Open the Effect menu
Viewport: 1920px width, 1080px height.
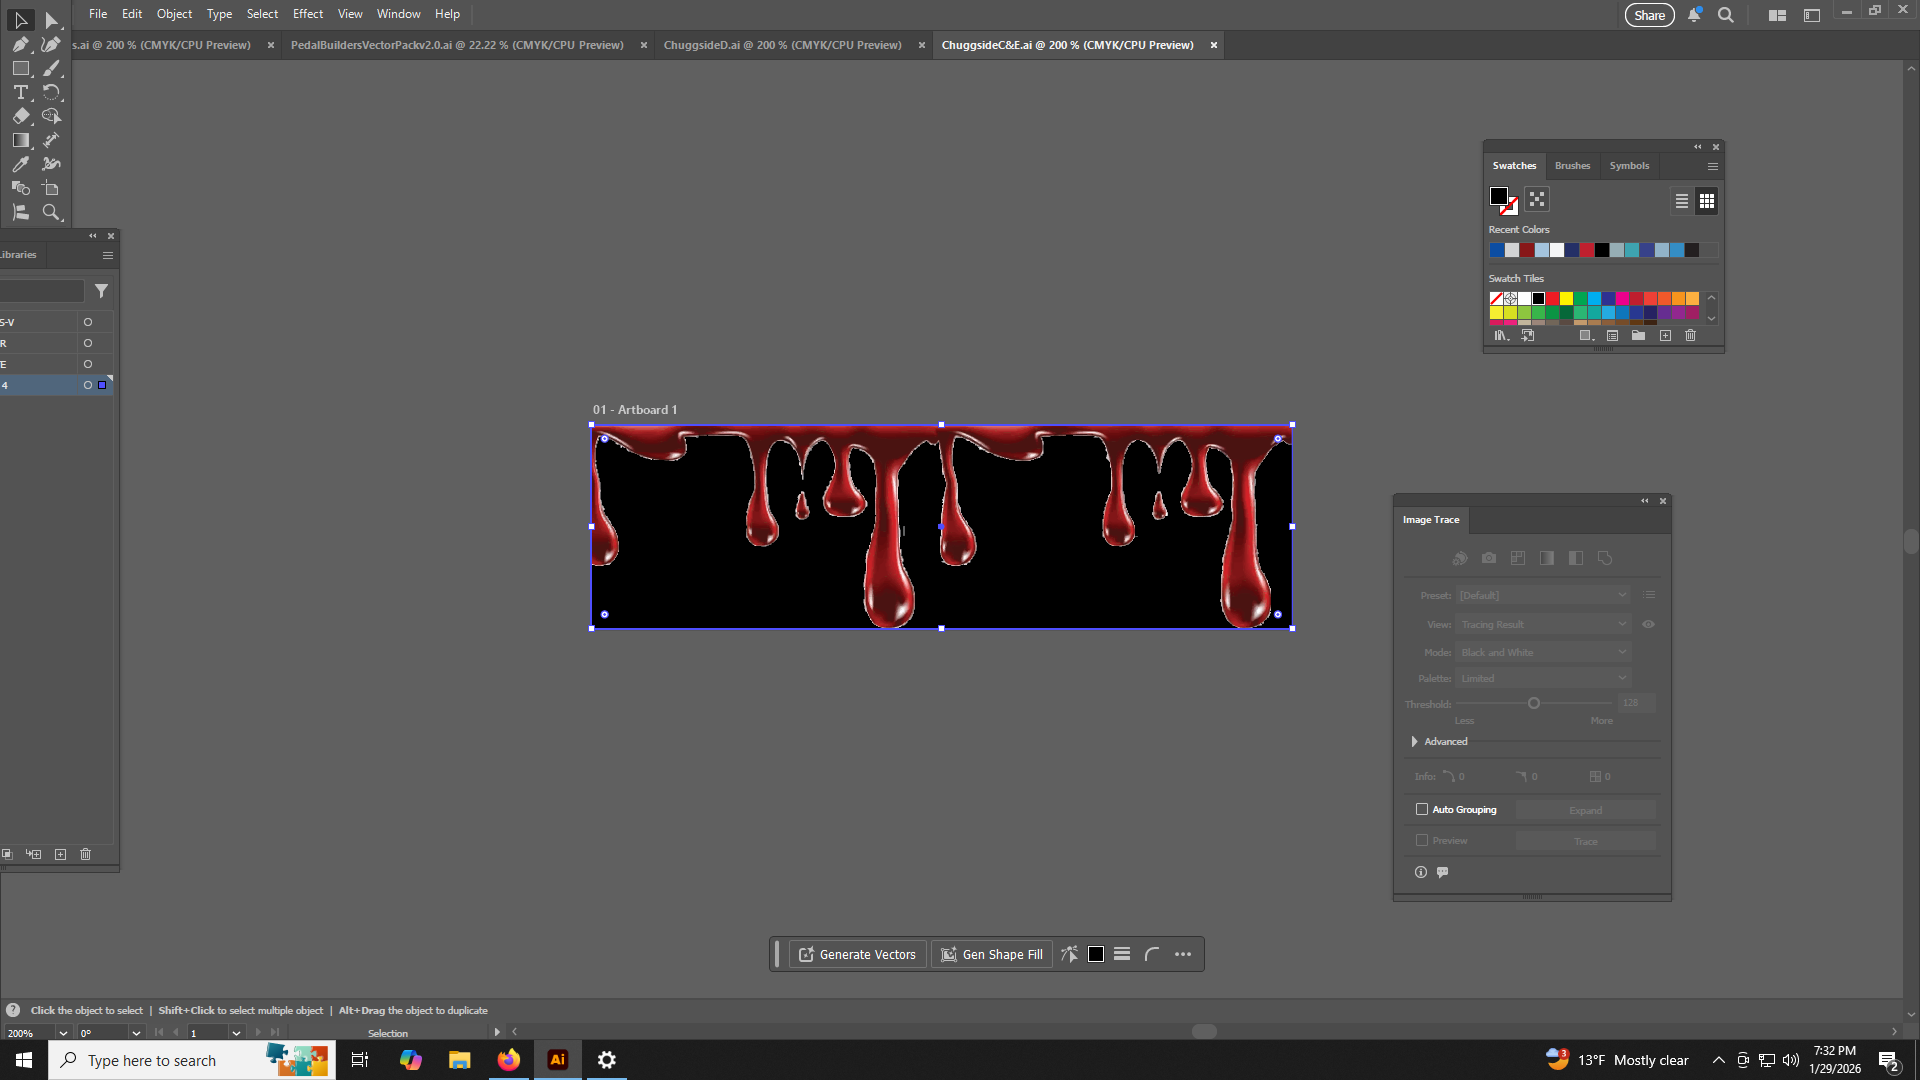[307, 14]
